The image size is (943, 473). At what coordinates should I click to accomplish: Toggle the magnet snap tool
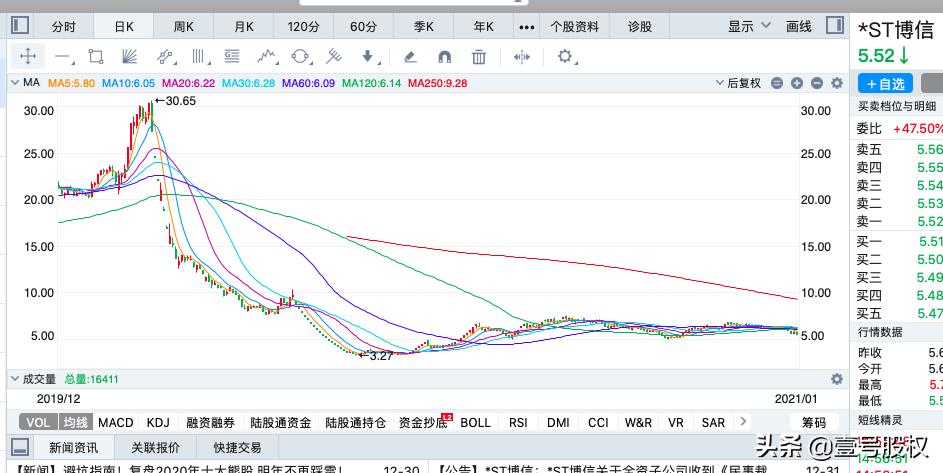tap(444, 57)
